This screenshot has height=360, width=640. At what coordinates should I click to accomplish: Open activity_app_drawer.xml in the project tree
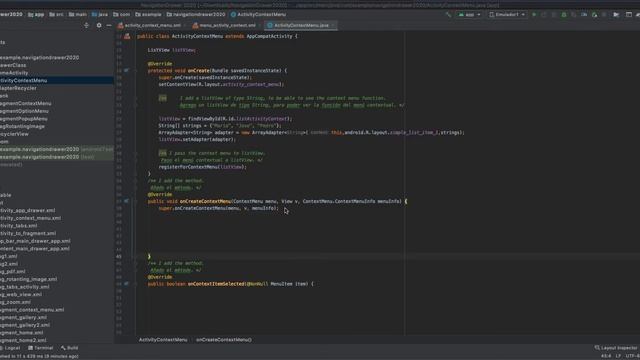click(28, 211)
